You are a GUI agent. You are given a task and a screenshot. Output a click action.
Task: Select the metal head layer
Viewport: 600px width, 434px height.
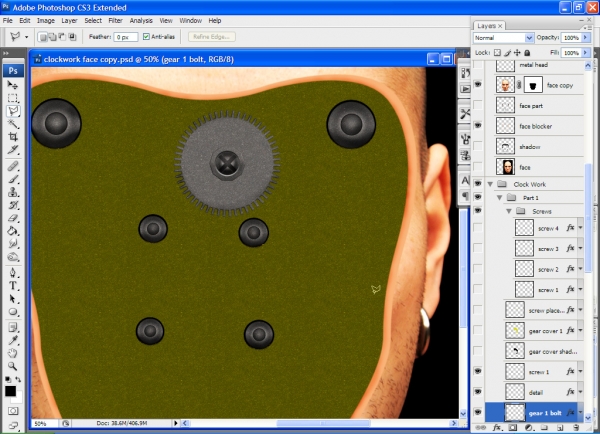(533, 65)
